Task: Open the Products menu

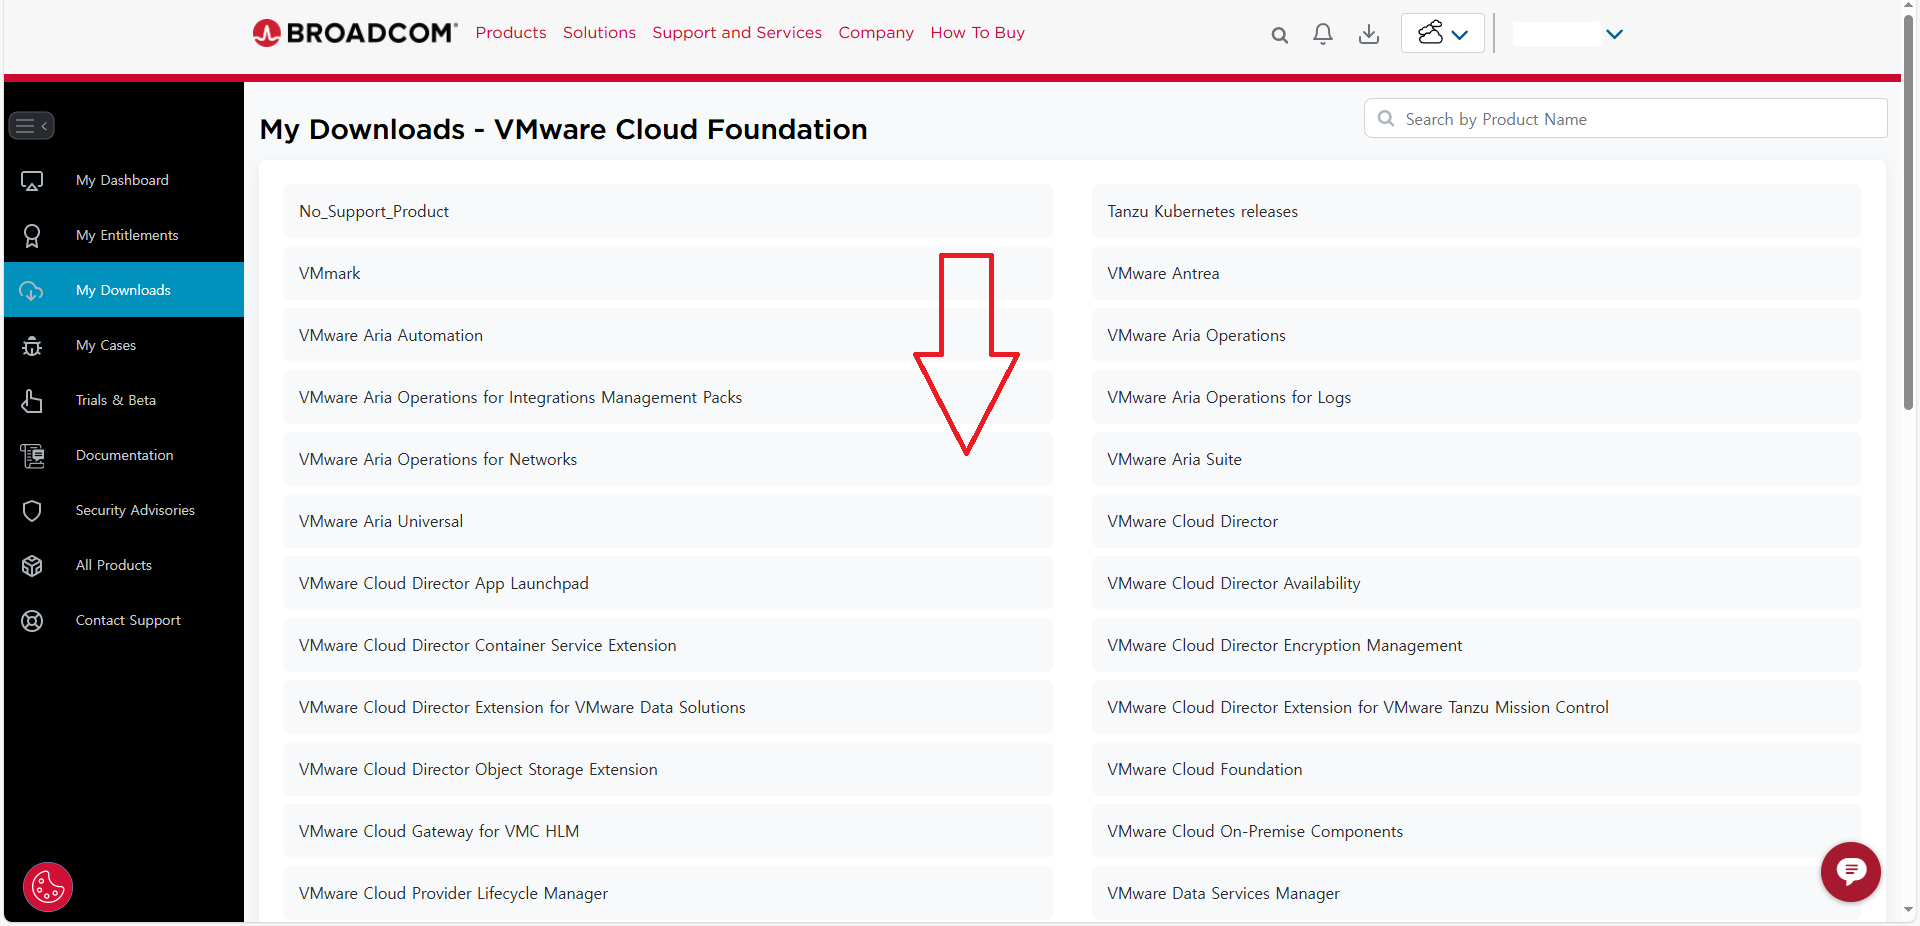Action: (511, 33)
